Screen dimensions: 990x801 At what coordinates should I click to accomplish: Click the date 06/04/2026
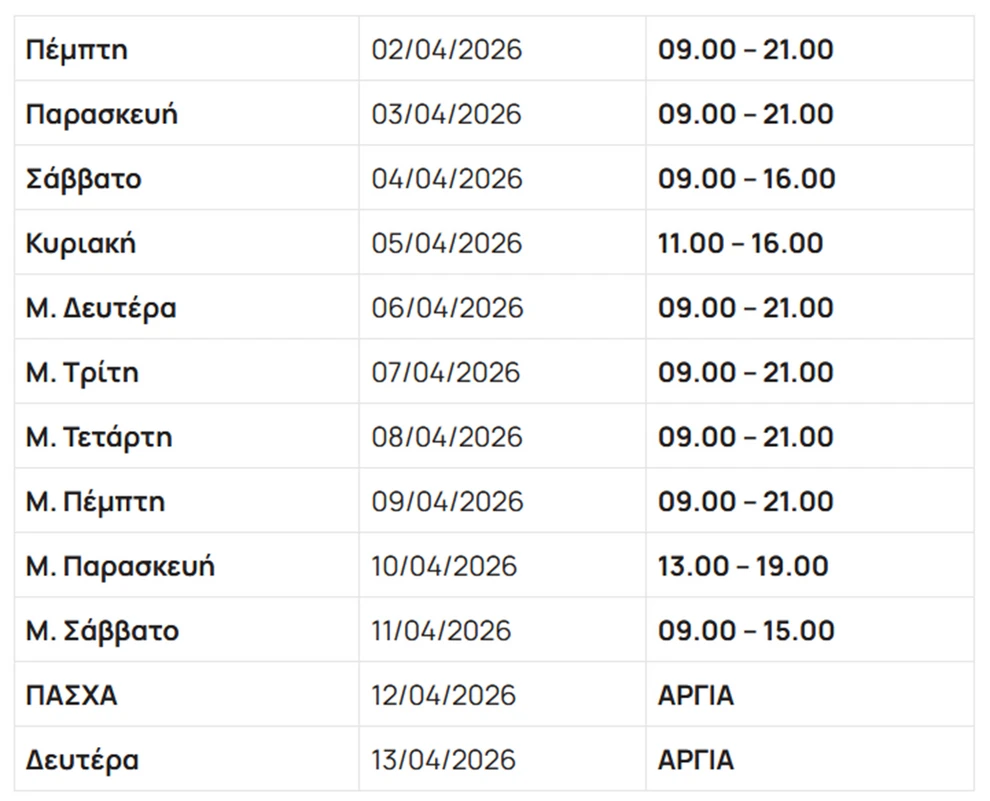coord(446,308)
